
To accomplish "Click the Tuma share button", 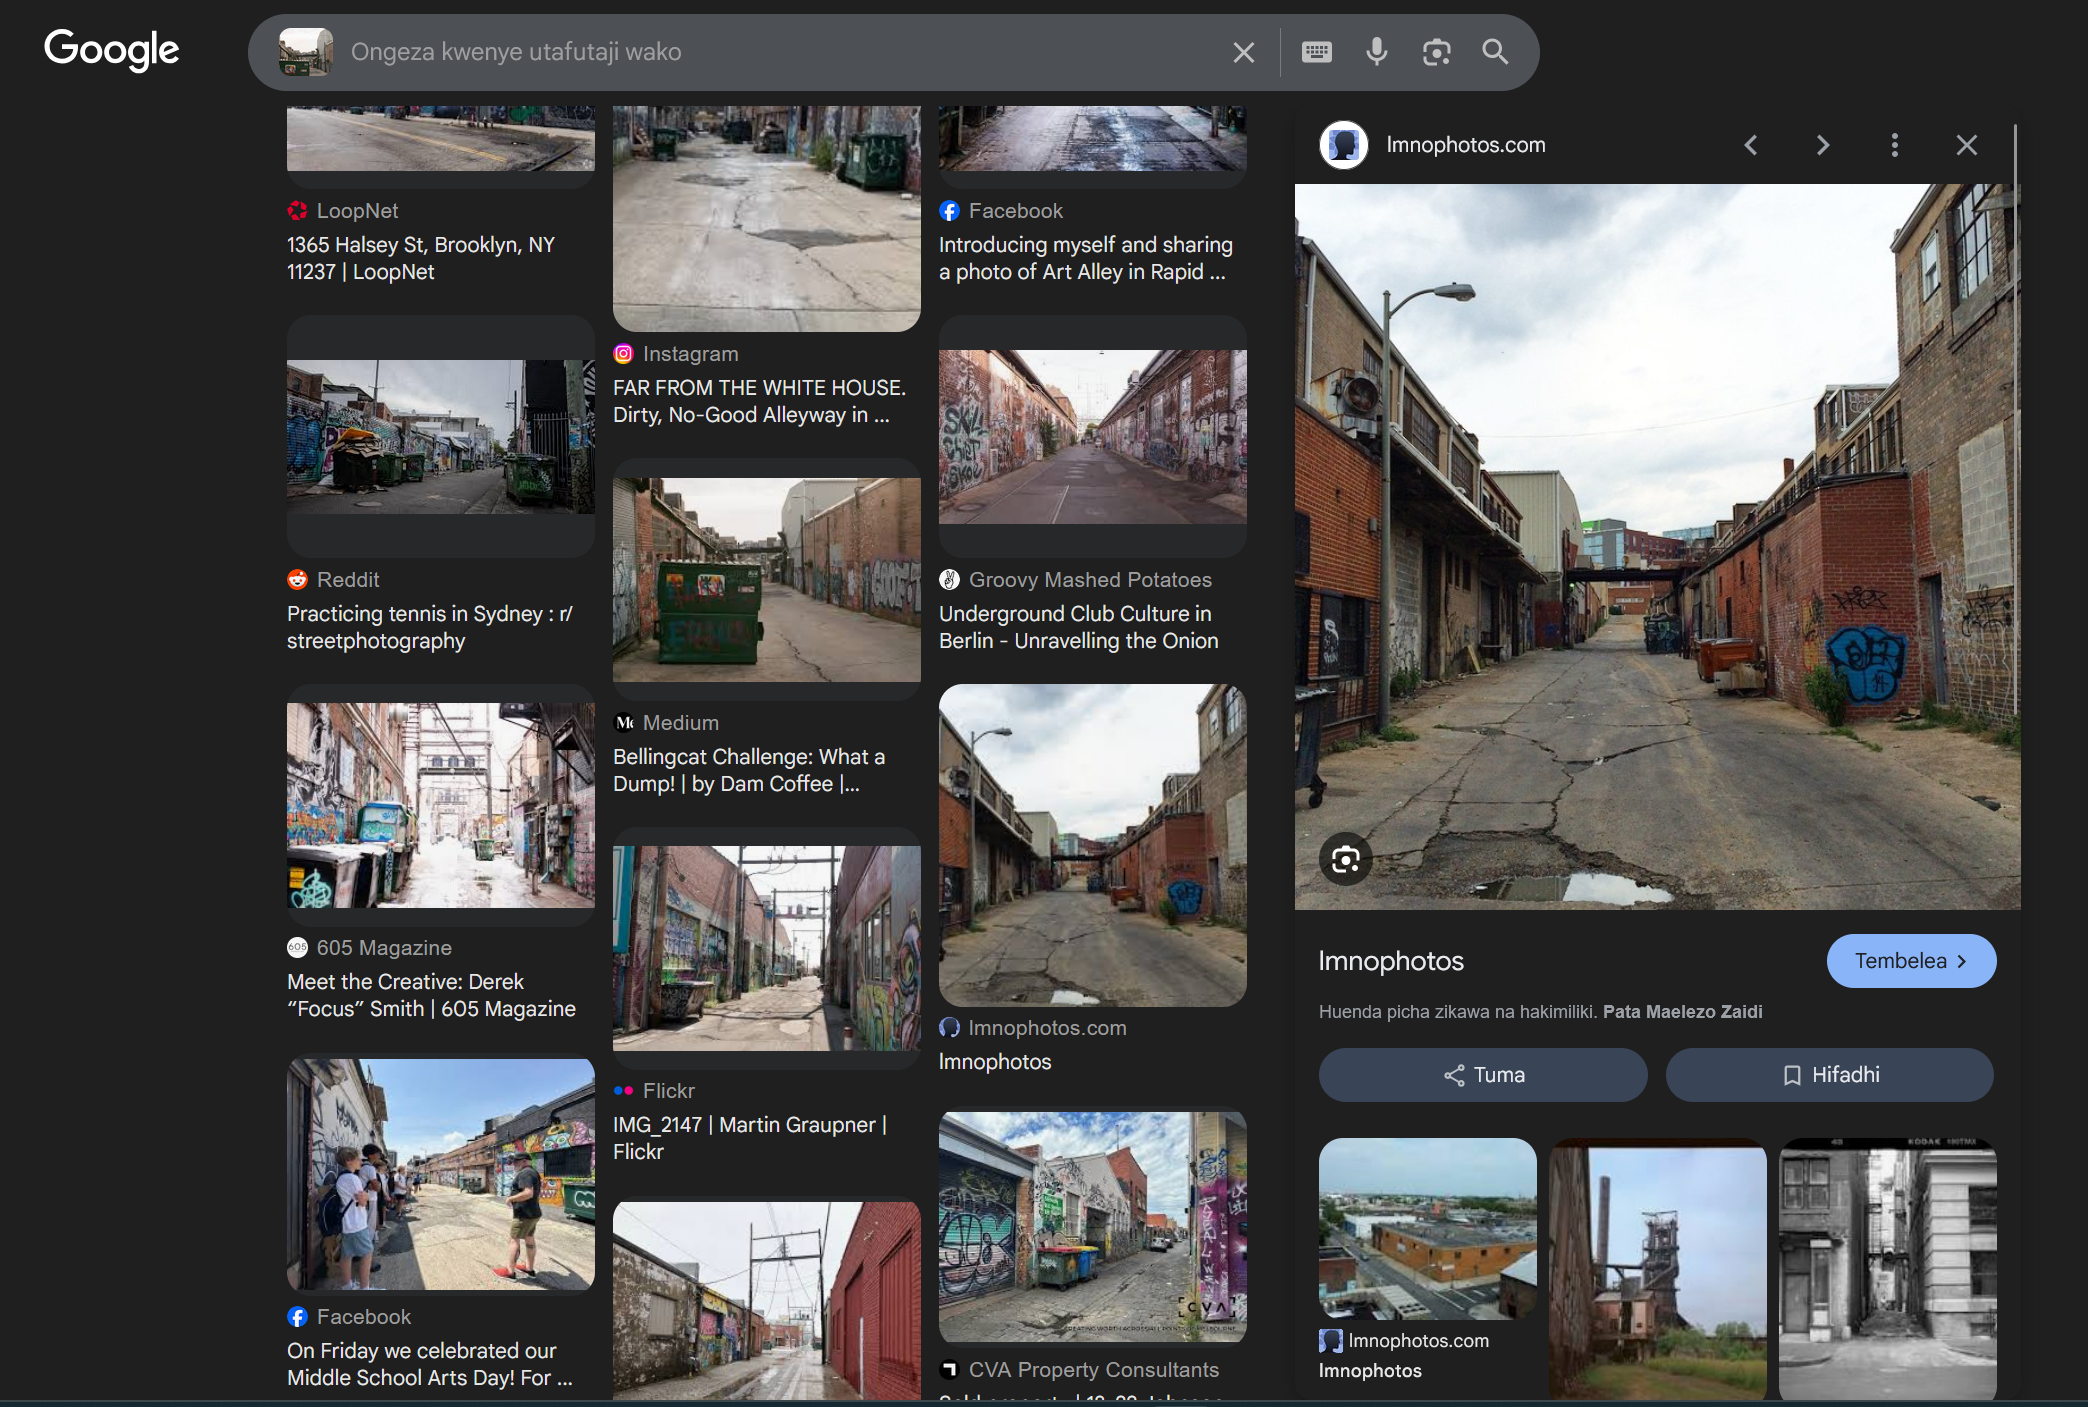I will (1483, 1075).
